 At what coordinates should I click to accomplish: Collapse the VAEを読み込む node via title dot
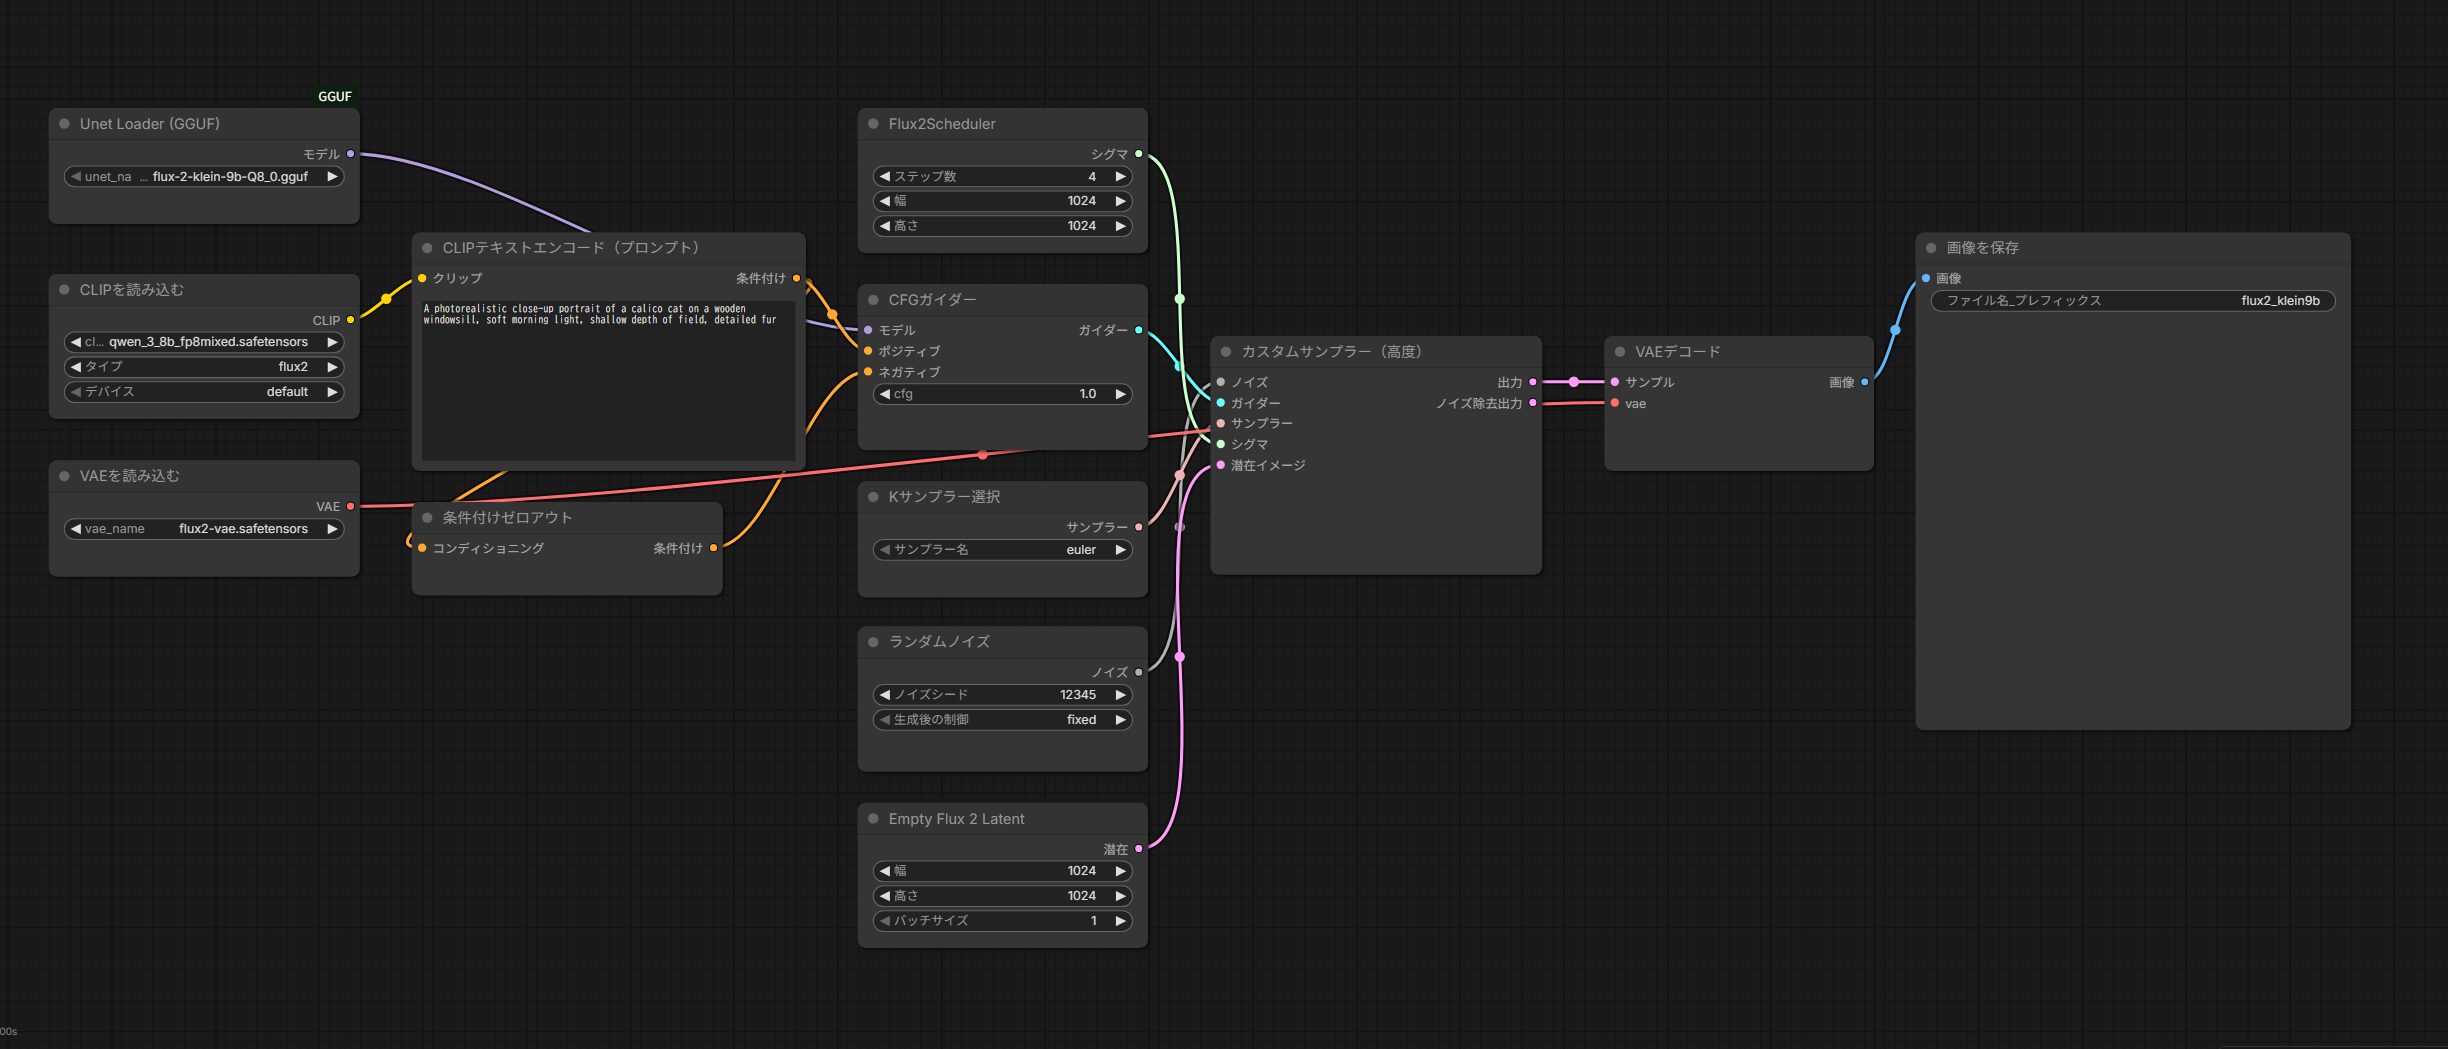pos(64,476)
